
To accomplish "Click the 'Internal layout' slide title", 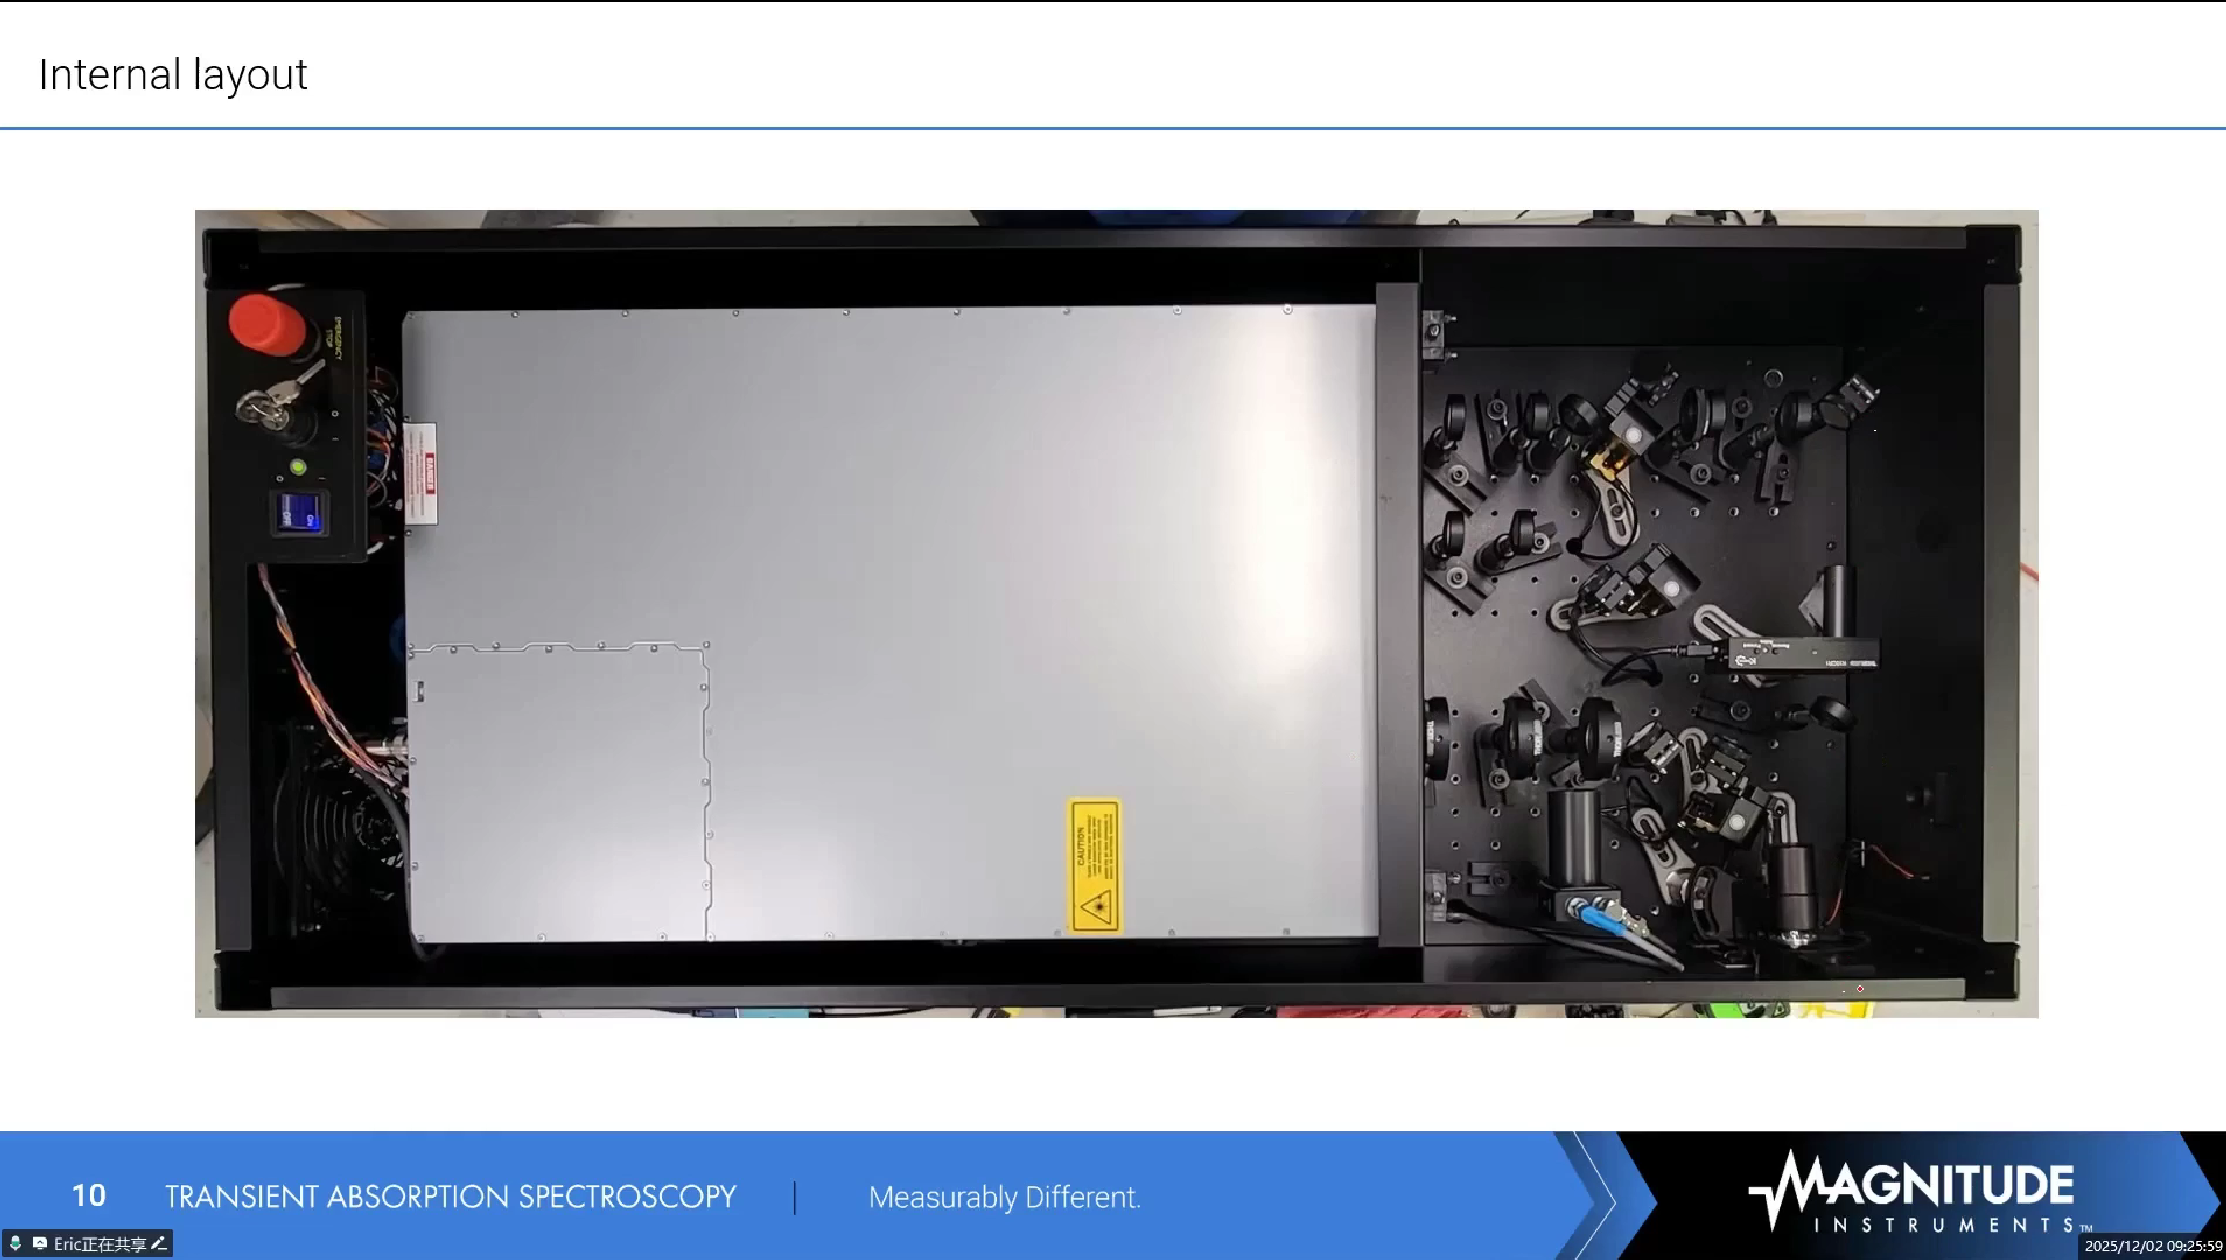I will click(173, 75).
